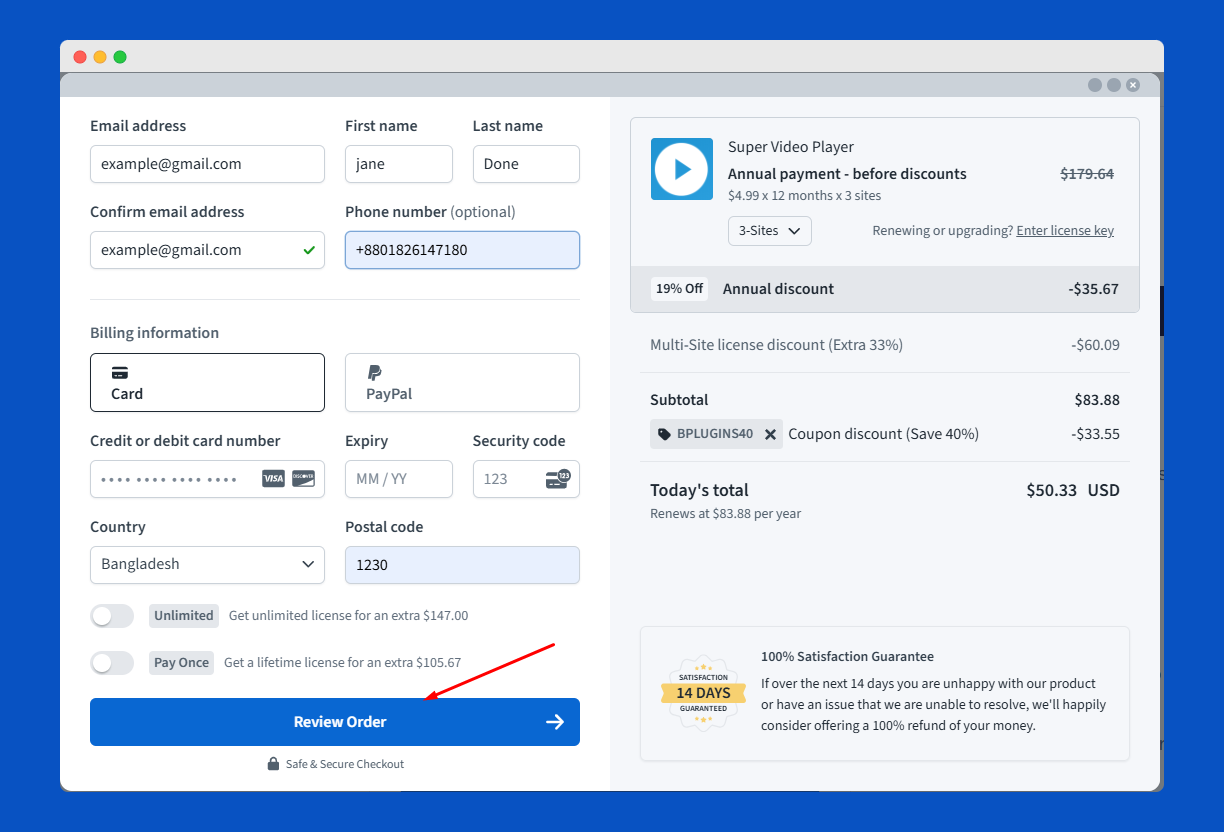This screenshot has height=832, width=1224.
Task: Switch to the PayPal payment method
Action: pyautogui.click(x=462, y=382)
